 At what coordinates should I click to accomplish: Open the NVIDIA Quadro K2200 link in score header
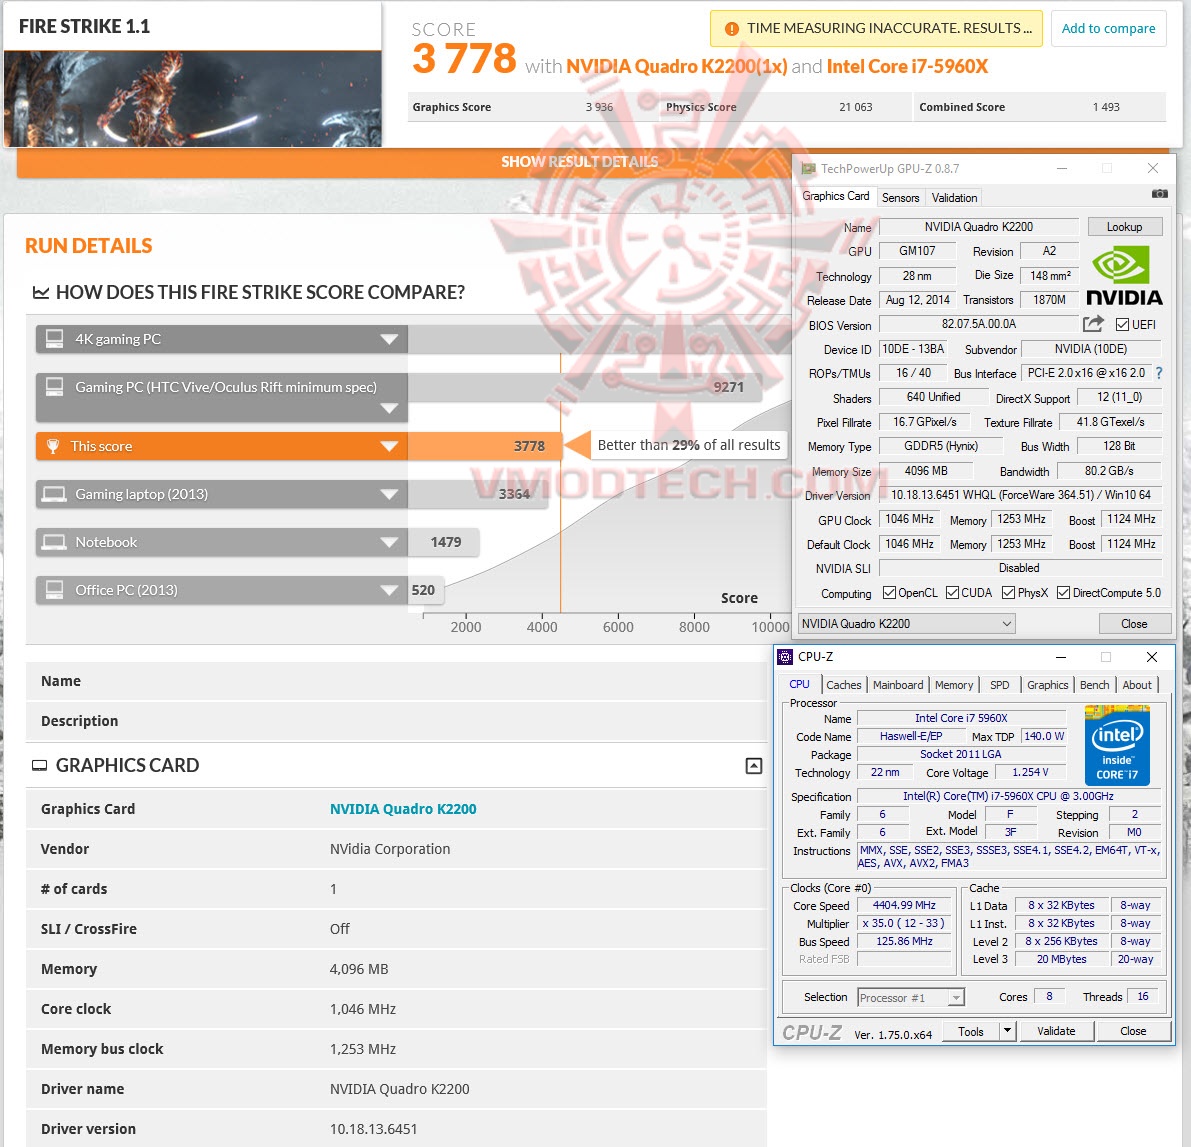pos(677,67)
